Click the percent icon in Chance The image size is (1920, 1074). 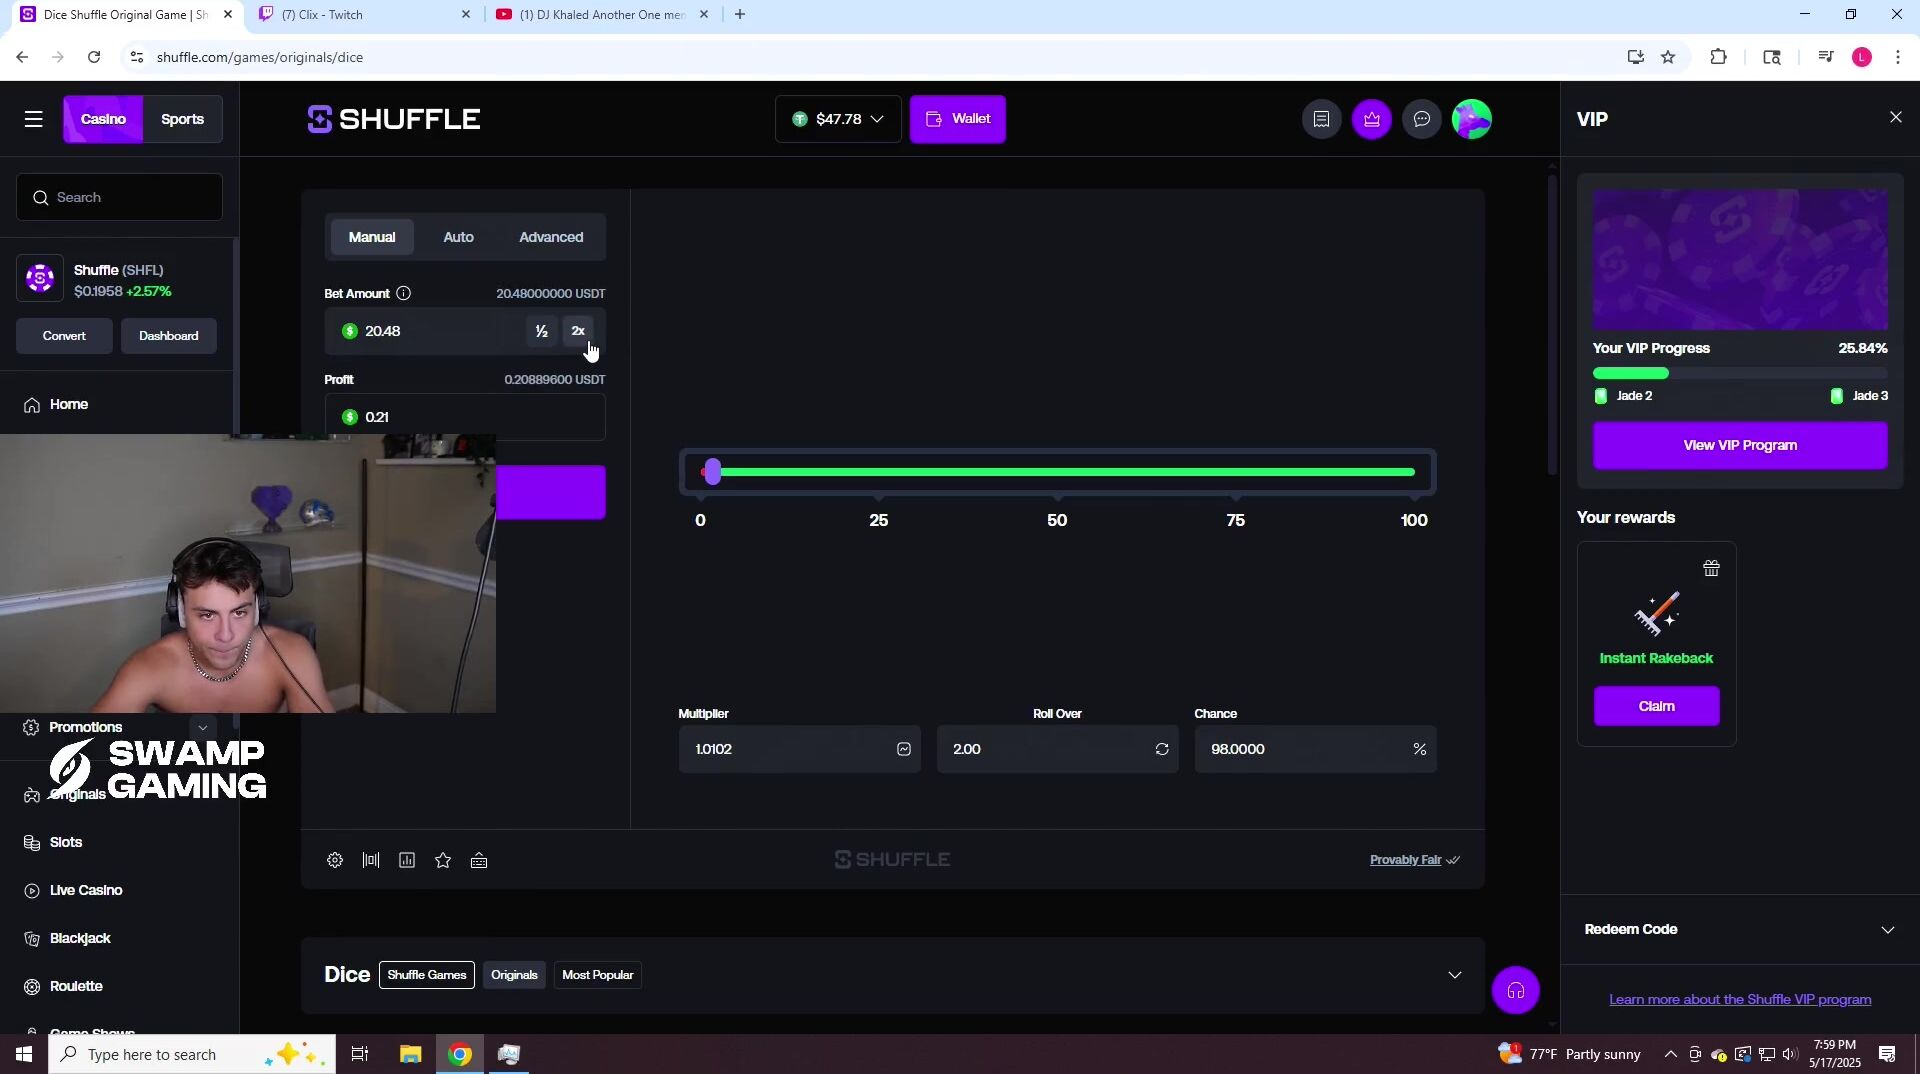[1419, 749]
